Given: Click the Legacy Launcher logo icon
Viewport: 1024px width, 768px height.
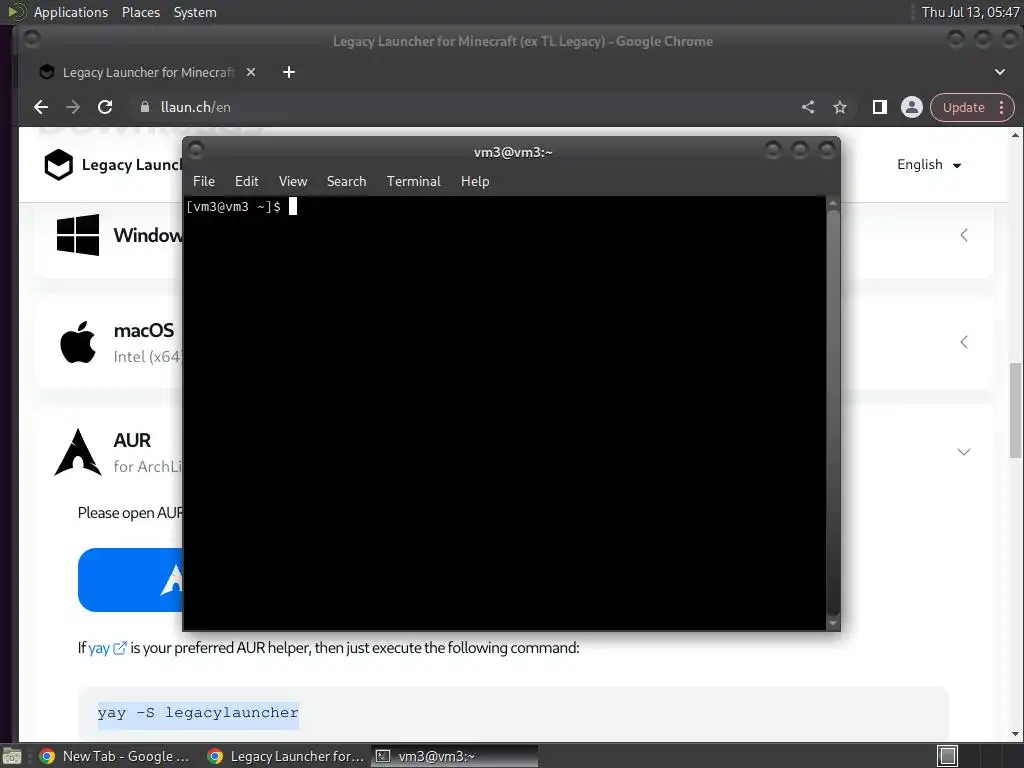Looking at the screenshot, I should pos(58,165).
